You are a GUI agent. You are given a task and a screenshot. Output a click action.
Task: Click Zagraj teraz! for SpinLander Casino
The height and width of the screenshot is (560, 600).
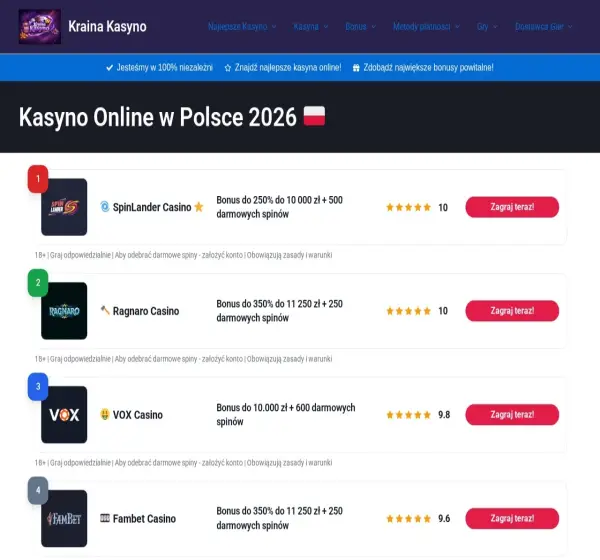pyautogui.click(x=512, y=207)
